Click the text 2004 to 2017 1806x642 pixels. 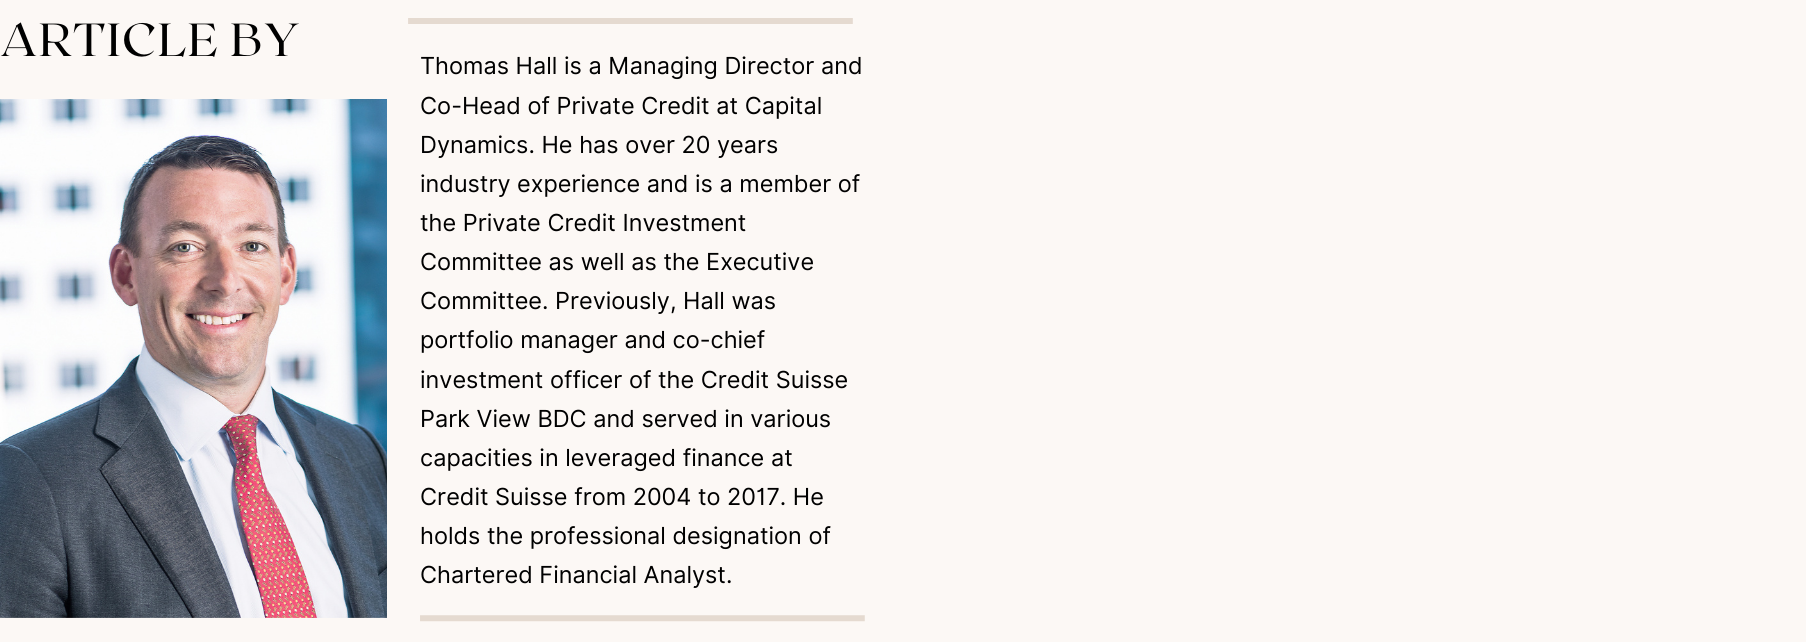pos(705,497)
